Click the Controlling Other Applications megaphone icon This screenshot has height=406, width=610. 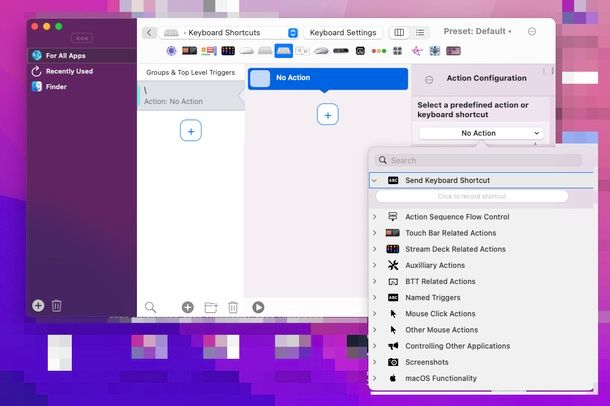tap(393, 346)
